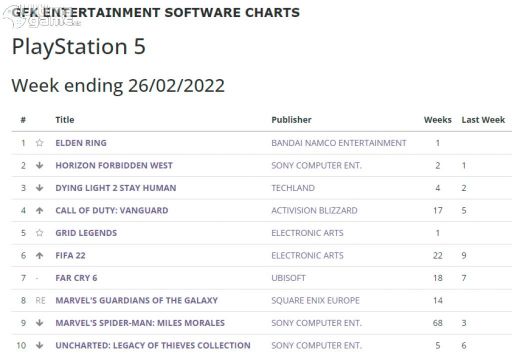Click the up arrow next to Call of Duty: Vanguard
This screenshot has width=512, height=360.
coord(39,210)
